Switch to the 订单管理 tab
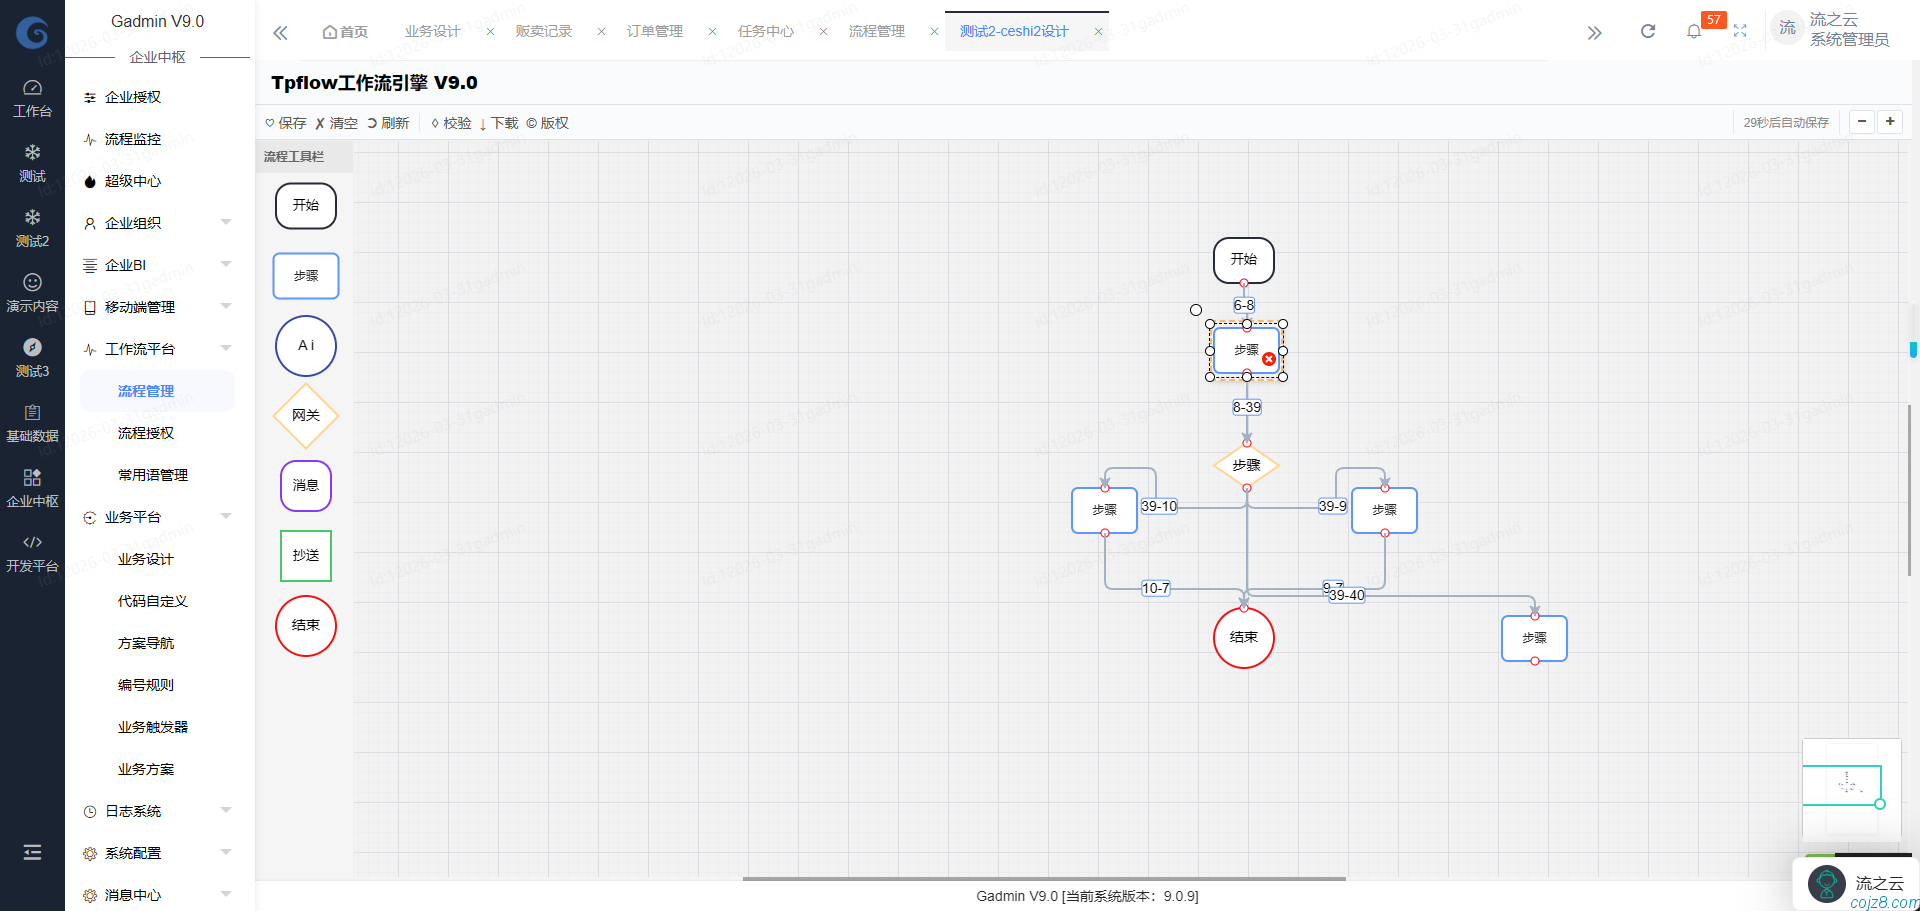 coord(655,32)
